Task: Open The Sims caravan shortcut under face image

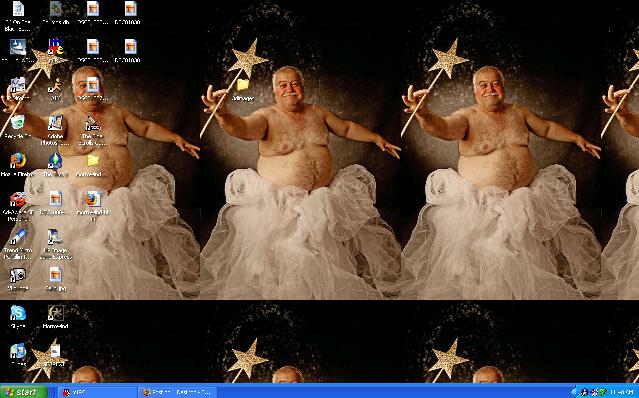Action: (93, 123)
